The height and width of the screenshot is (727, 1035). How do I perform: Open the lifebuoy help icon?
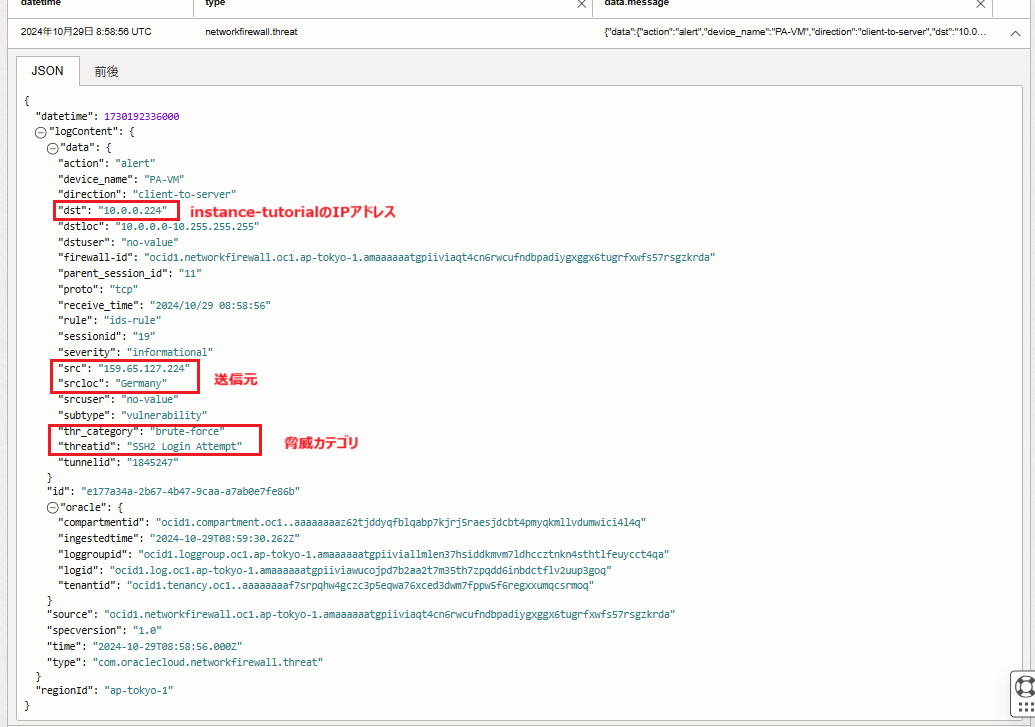[x=1024, y=686]
